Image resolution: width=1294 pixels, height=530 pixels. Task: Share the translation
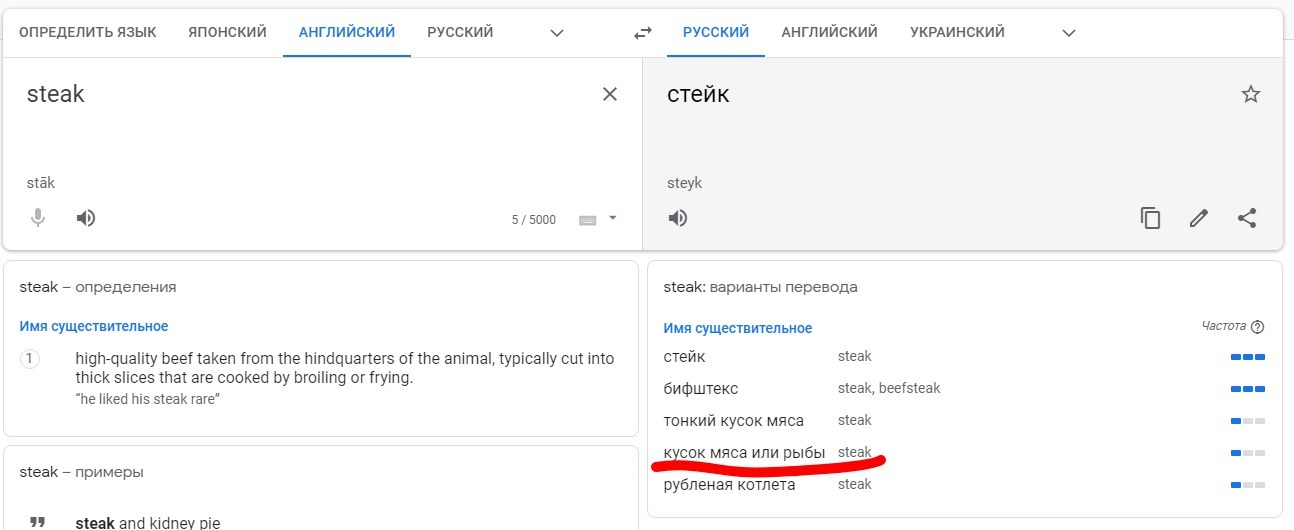click(1247, 218)
